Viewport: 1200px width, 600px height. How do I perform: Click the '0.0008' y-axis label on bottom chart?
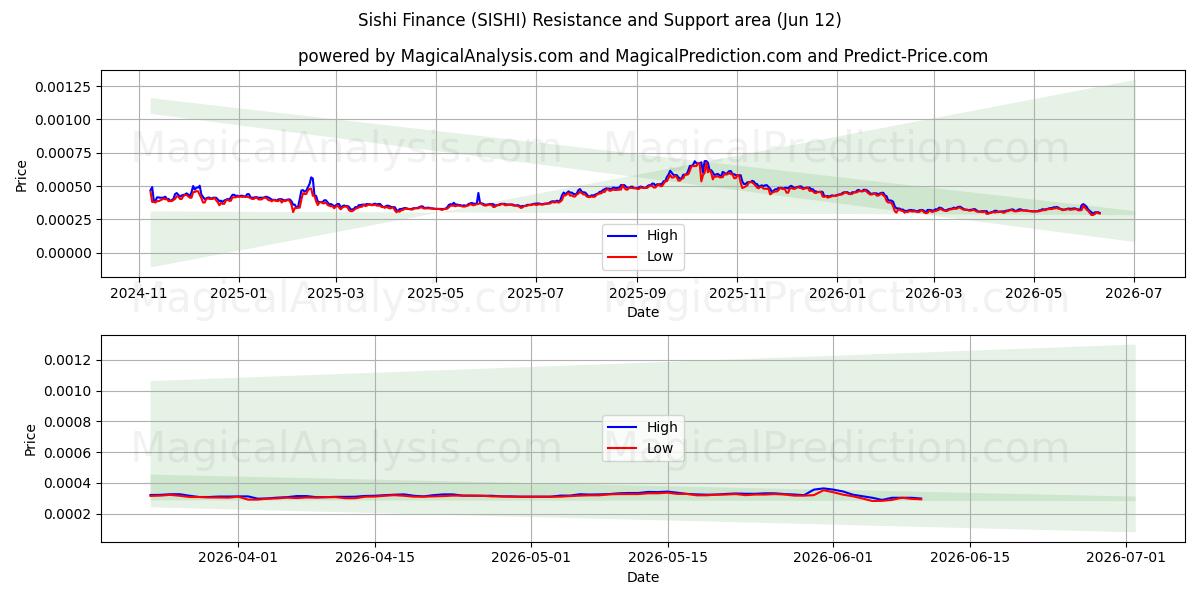(68, 422)
